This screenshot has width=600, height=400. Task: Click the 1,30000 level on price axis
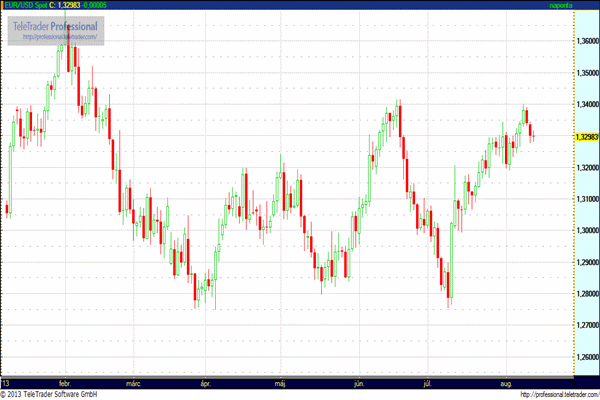click(587, 231)
